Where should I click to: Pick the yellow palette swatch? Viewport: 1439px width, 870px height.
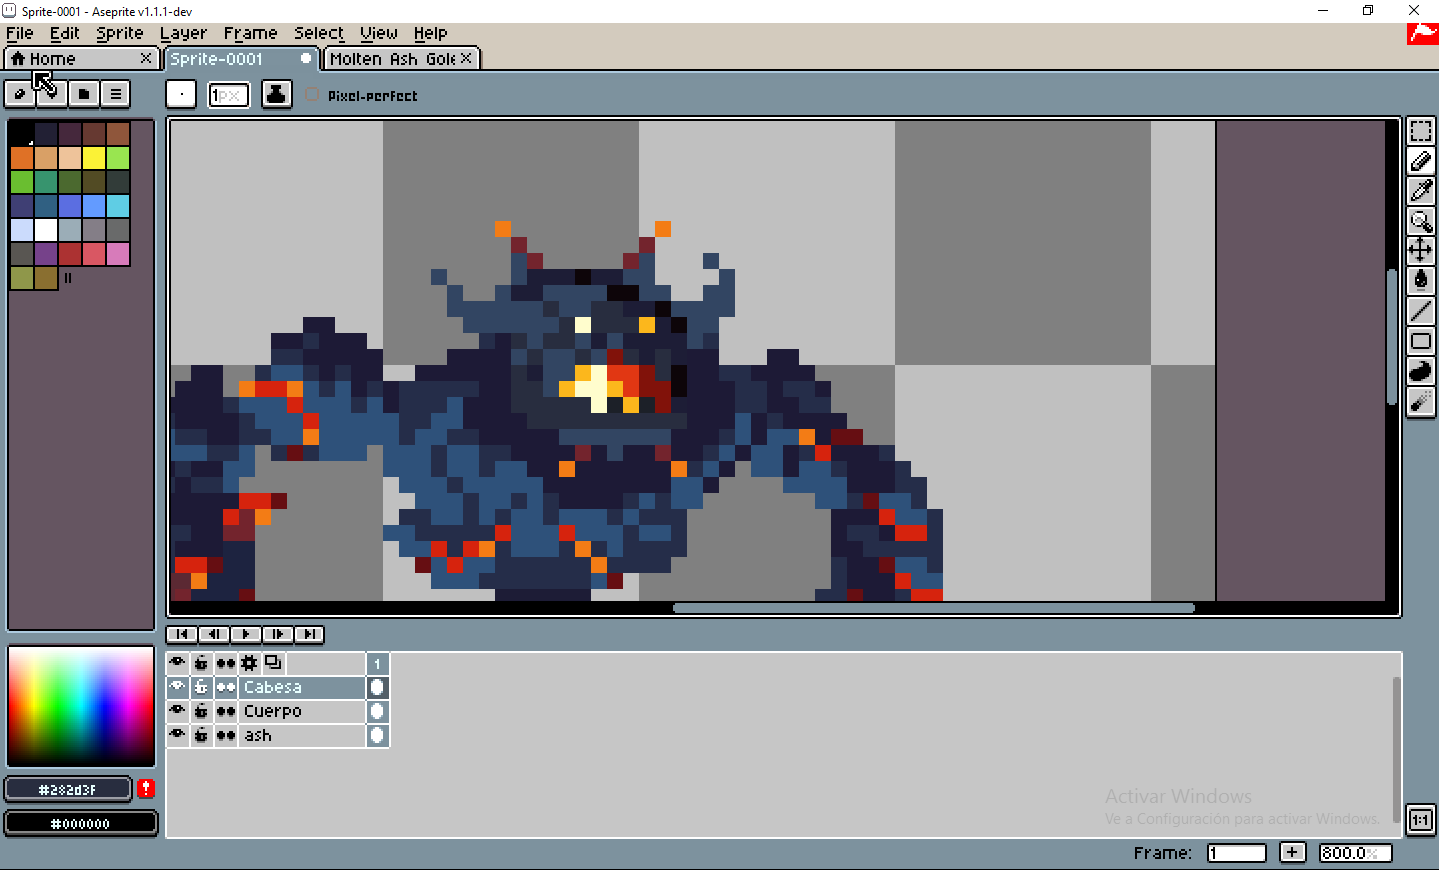tap(94, 157)
